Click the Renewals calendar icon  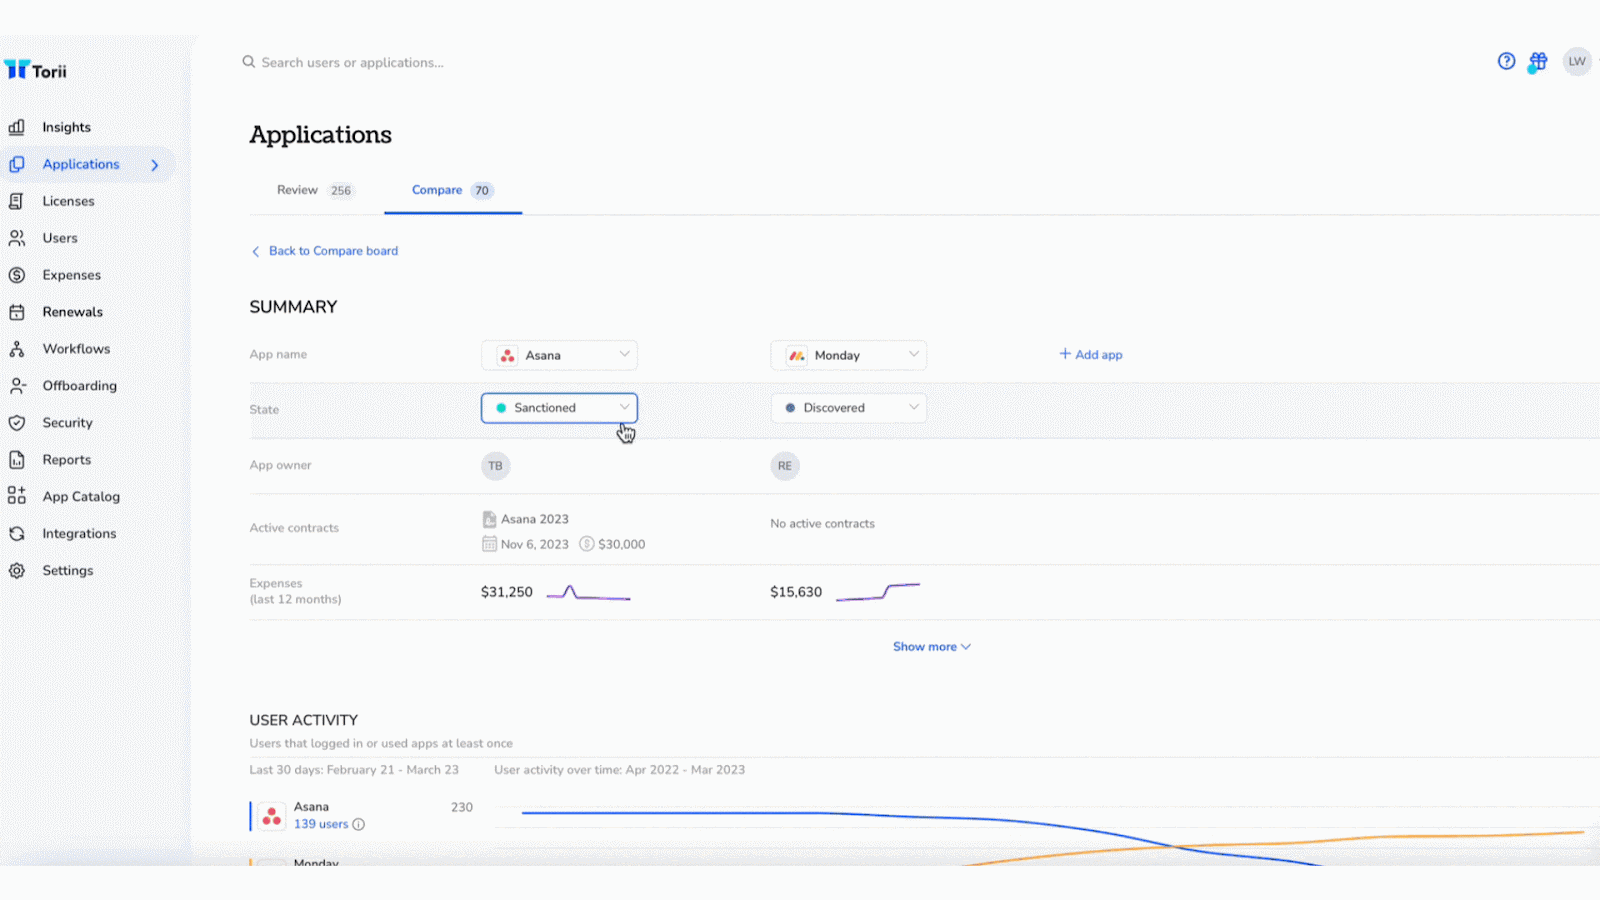pos(17,312)
